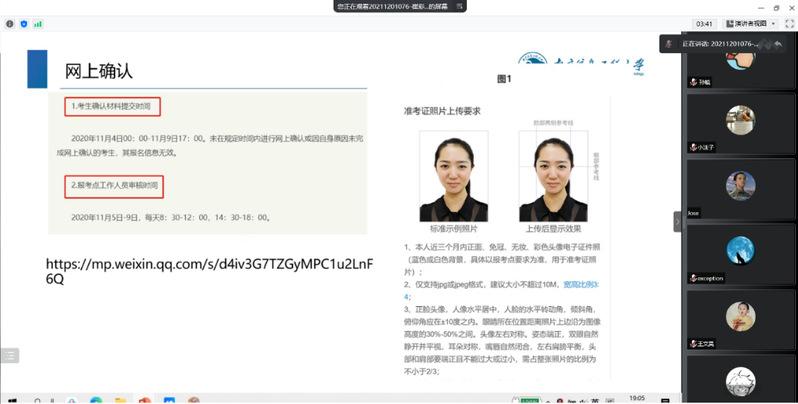
Task: Click the 03:41 meeting timer
Action: pyautogui.click(x=704, y=23)
